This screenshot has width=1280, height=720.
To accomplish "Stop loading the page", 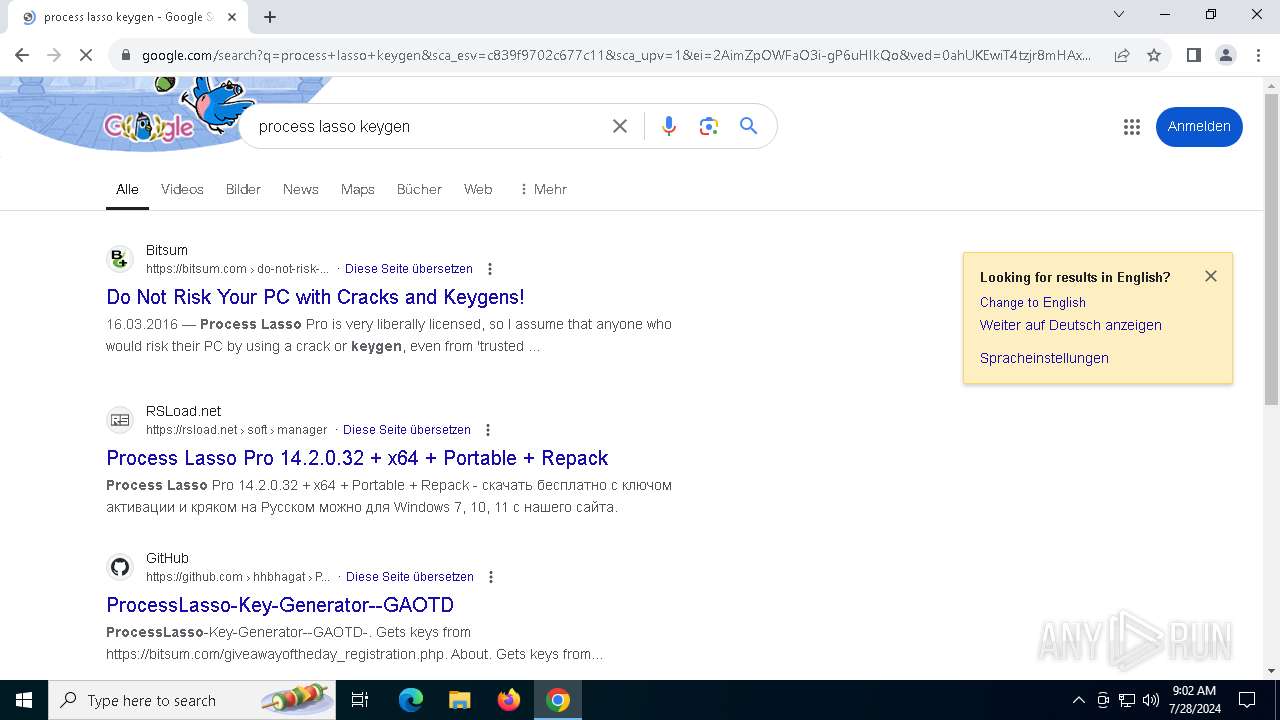I will 86,55.
